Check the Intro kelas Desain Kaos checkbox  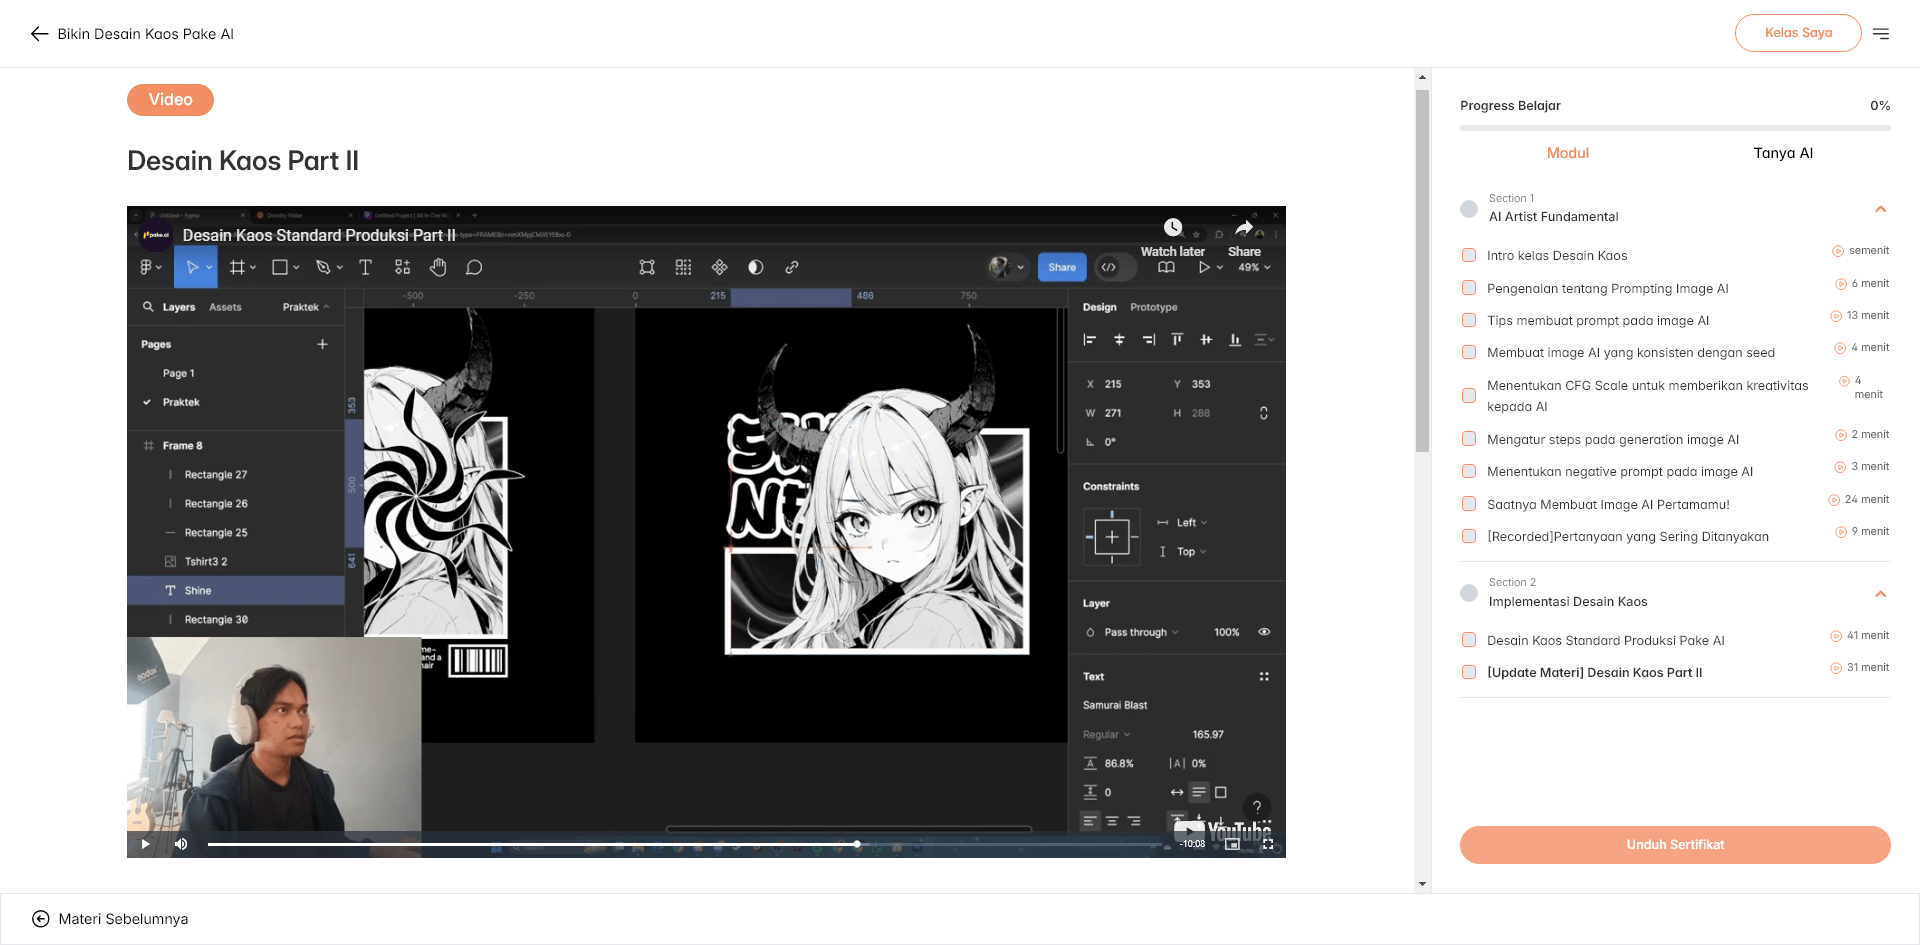pyautogui.click(x=1469, y=256)
